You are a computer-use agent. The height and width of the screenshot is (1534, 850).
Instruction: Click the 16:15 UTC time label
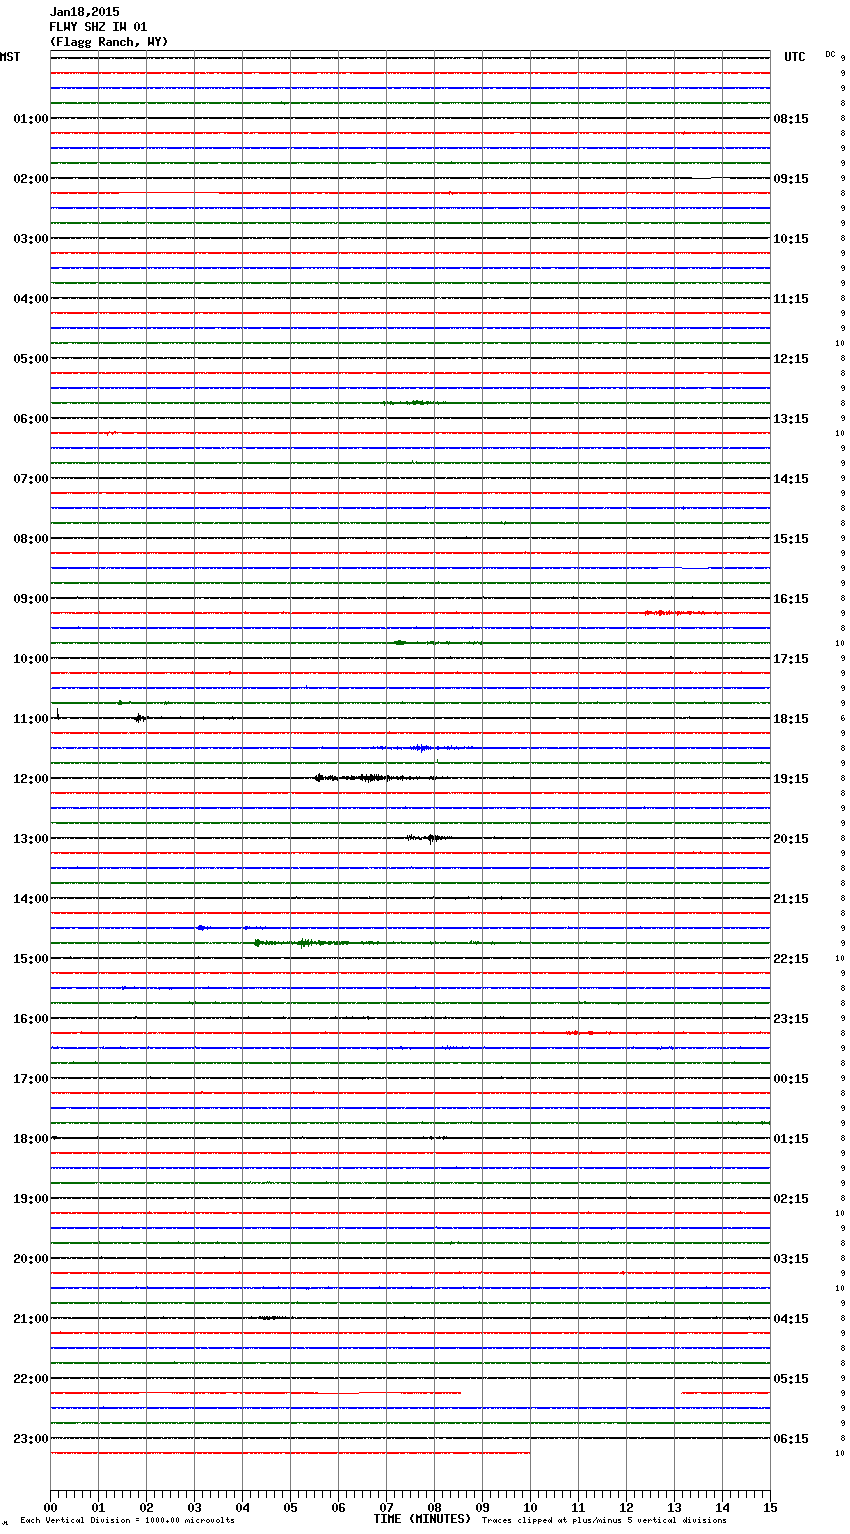[791, 599]
